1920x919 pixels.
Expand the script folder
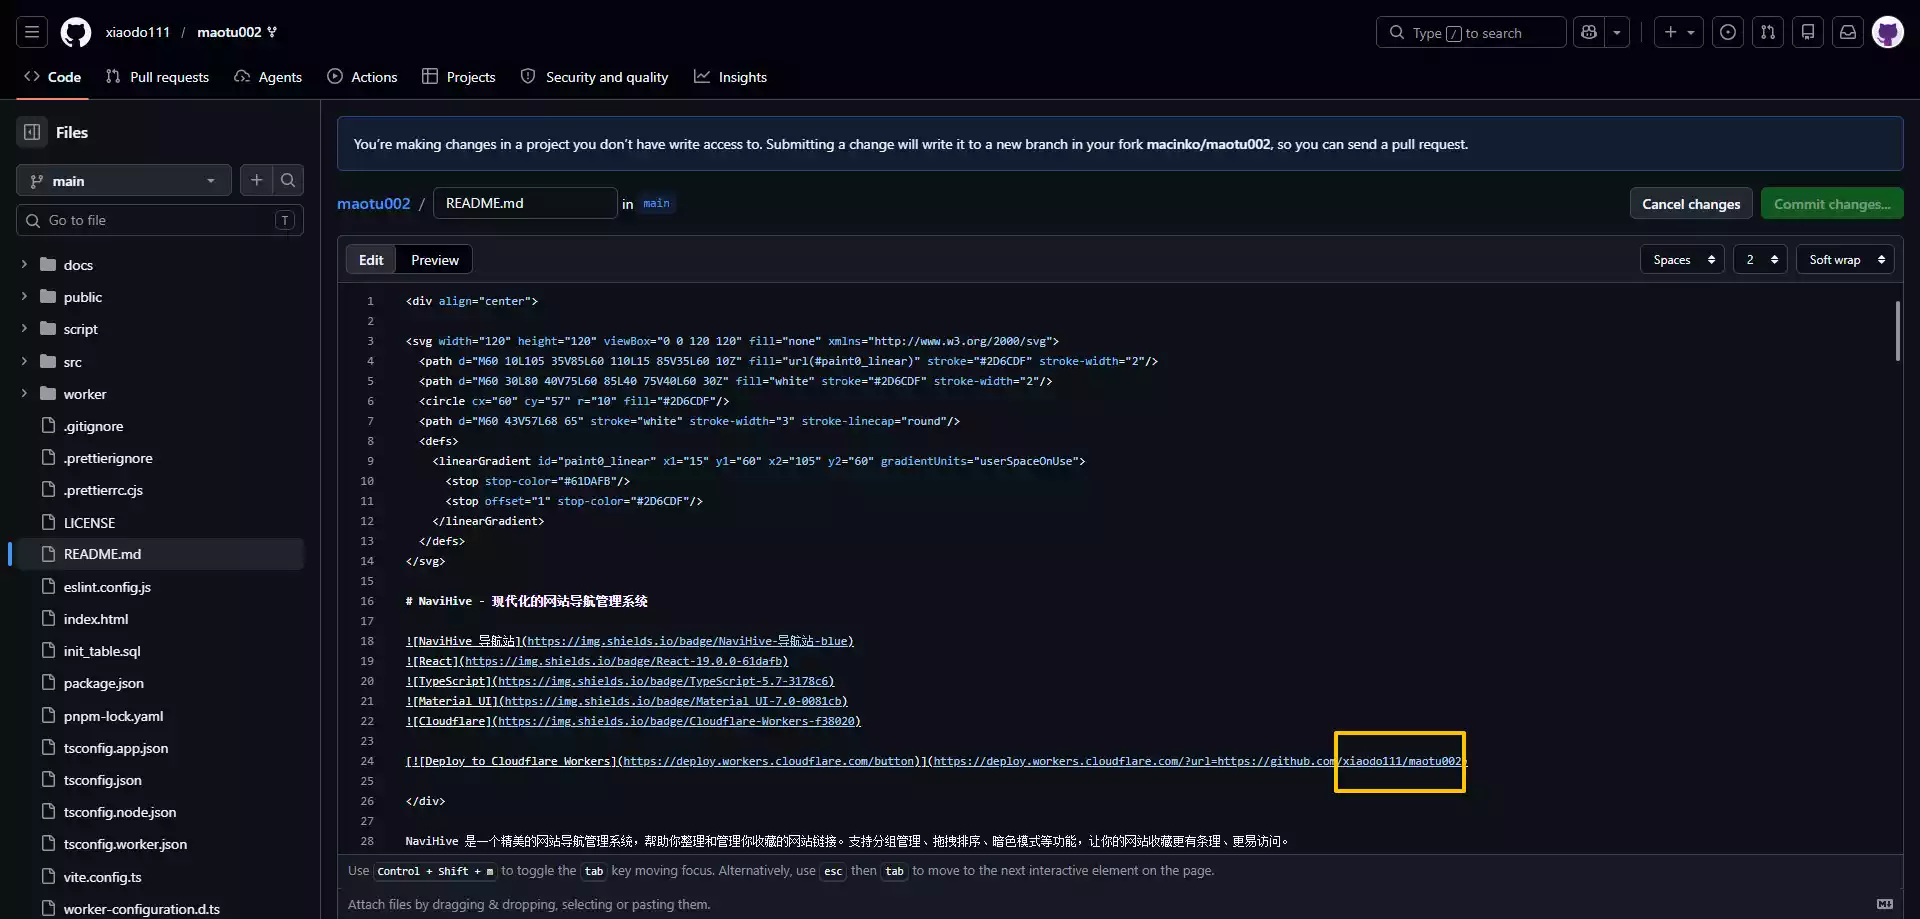coord(24,329)
